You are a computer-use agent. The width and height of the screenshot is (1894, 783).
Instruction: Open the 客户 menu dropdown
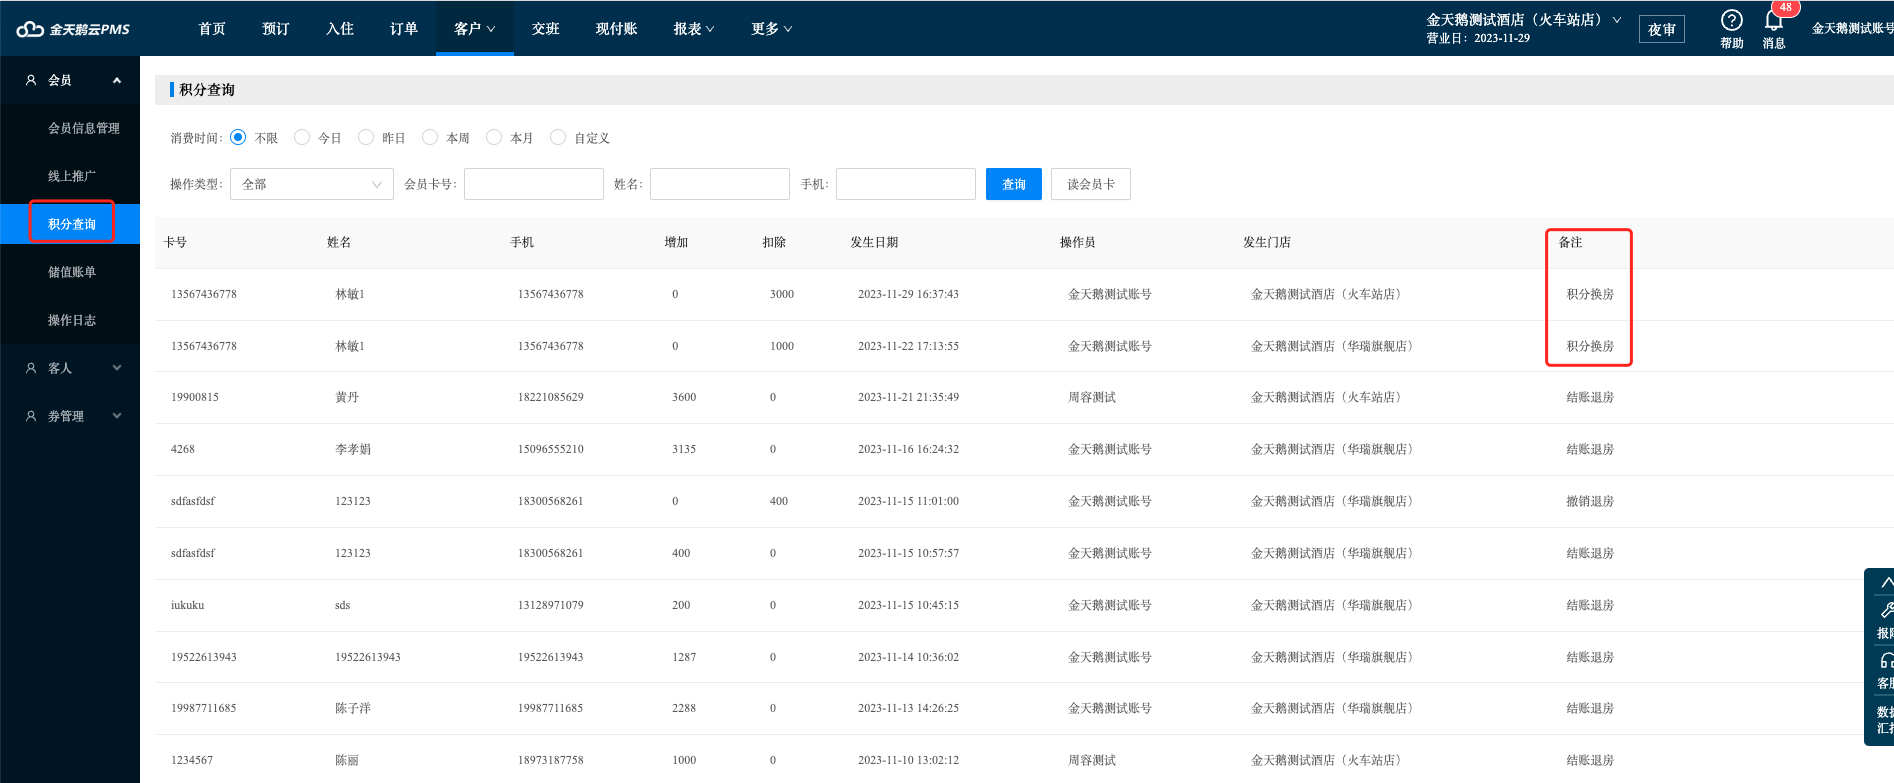(475, 29)
